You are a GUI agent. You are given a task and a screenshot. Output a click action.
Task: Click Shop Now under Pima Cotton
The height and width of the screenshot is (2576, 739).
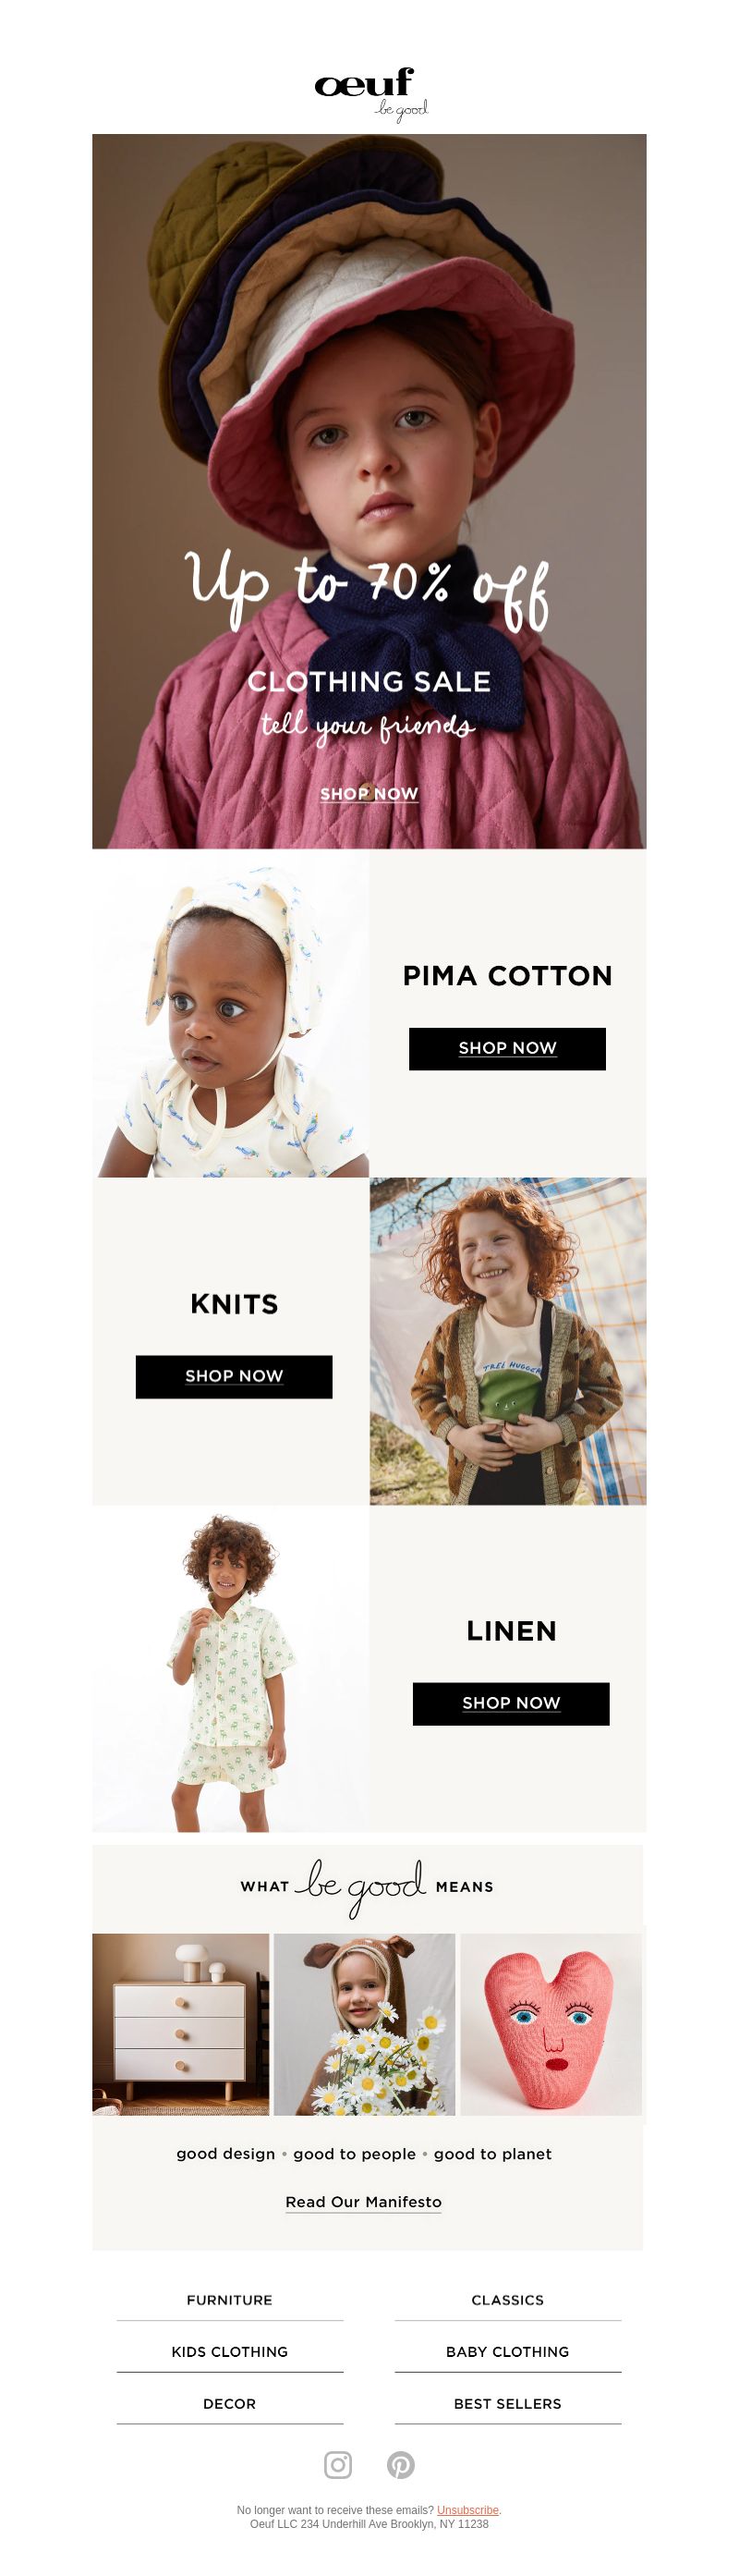(507, 1048)
